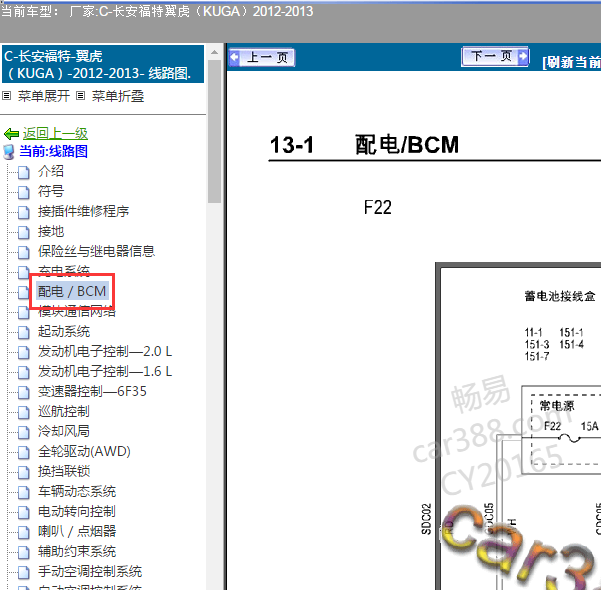This screenshot has height=590, width=601.
Task: Click the sidebar title C-长安福特-翼虎 banner
Action: coord(103,64)
